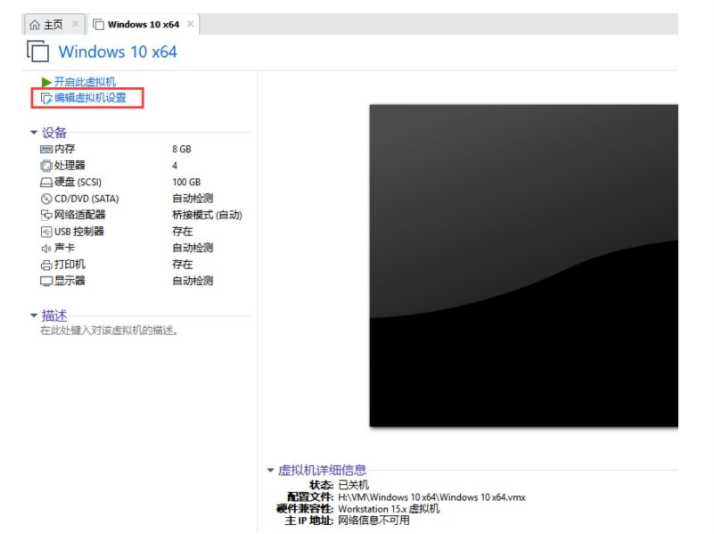Select the memory (内存) device icon

pos(46,149)
